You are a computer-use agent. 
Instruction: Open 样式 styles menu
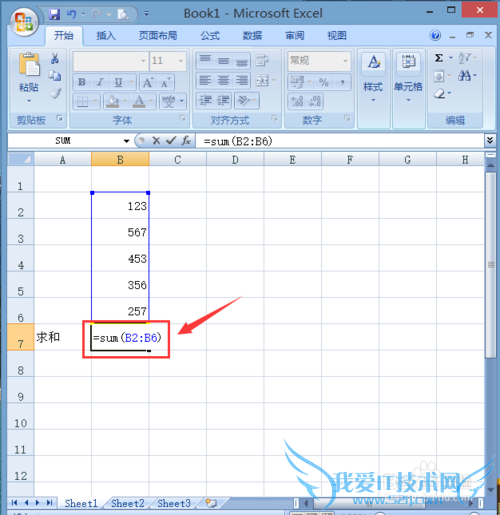(x=373, y=77)
